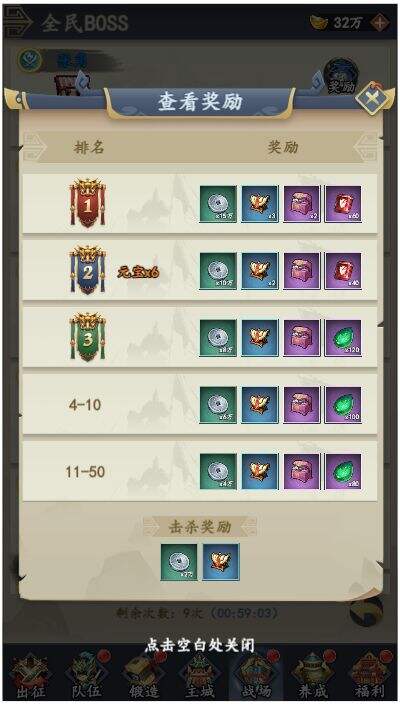Tap the green gem reward for rank 11-50
This screenshot has width=400, height=704.
[343, 471]
